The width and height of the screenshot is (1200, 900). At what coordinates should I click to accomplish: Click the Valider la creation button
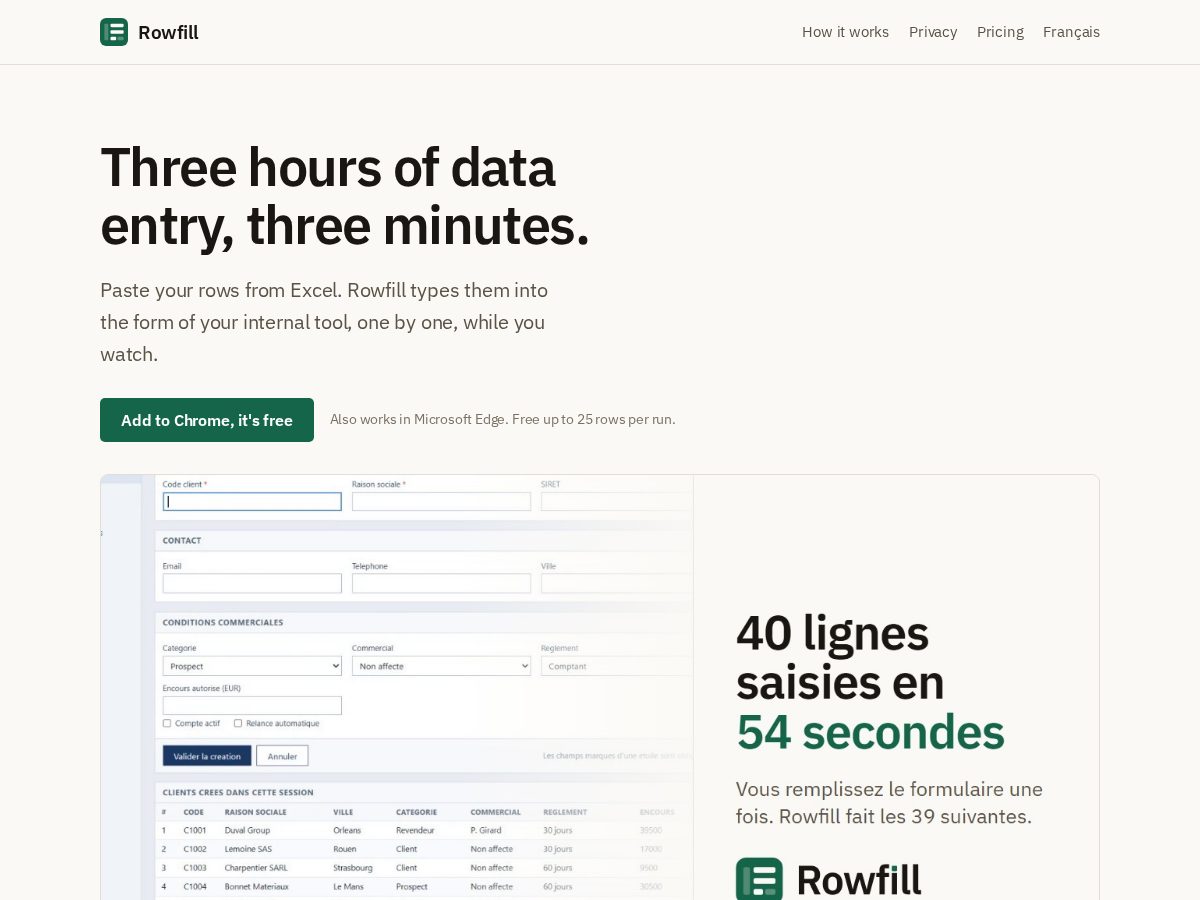coord(207,756)
